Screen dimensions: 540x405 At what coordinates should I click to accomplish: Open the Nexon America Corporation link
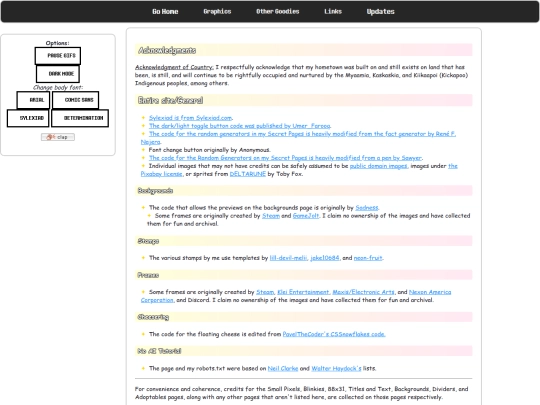(x=430, y=292)
